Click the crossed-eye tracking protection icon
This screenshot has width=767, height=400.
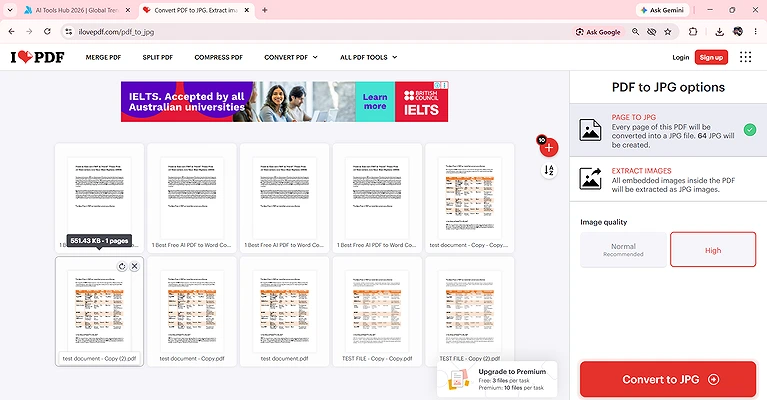click(x=652, y=32)
